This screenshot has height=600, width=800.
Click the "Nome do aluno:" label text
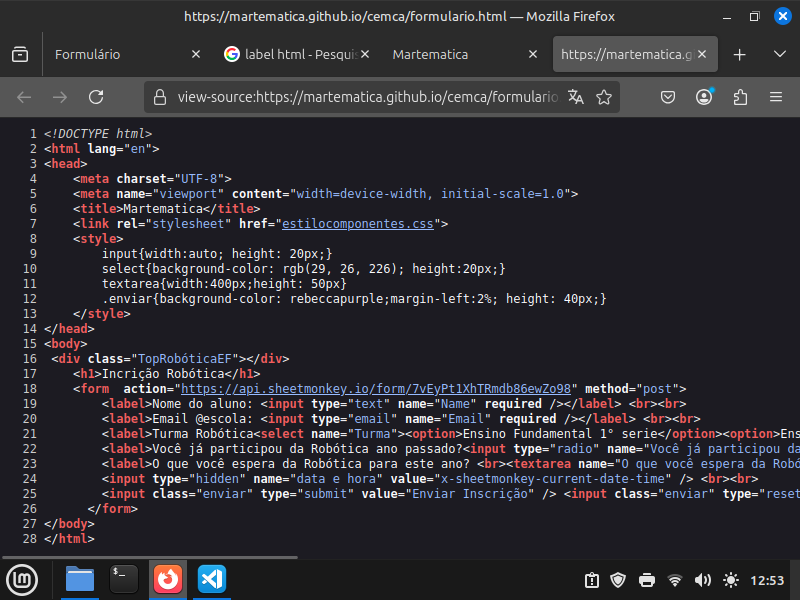coord(203,404)
